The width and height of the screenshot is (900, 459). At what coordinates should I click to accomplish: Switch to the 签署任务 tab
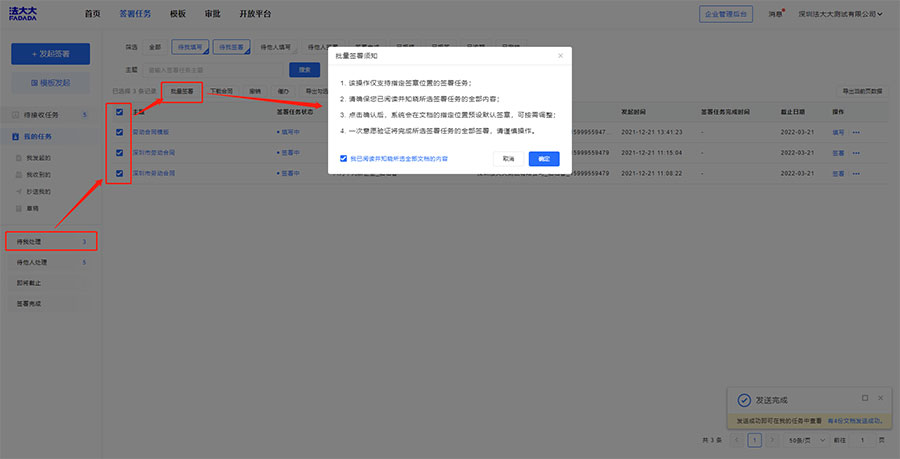click(x=135, y=14)
